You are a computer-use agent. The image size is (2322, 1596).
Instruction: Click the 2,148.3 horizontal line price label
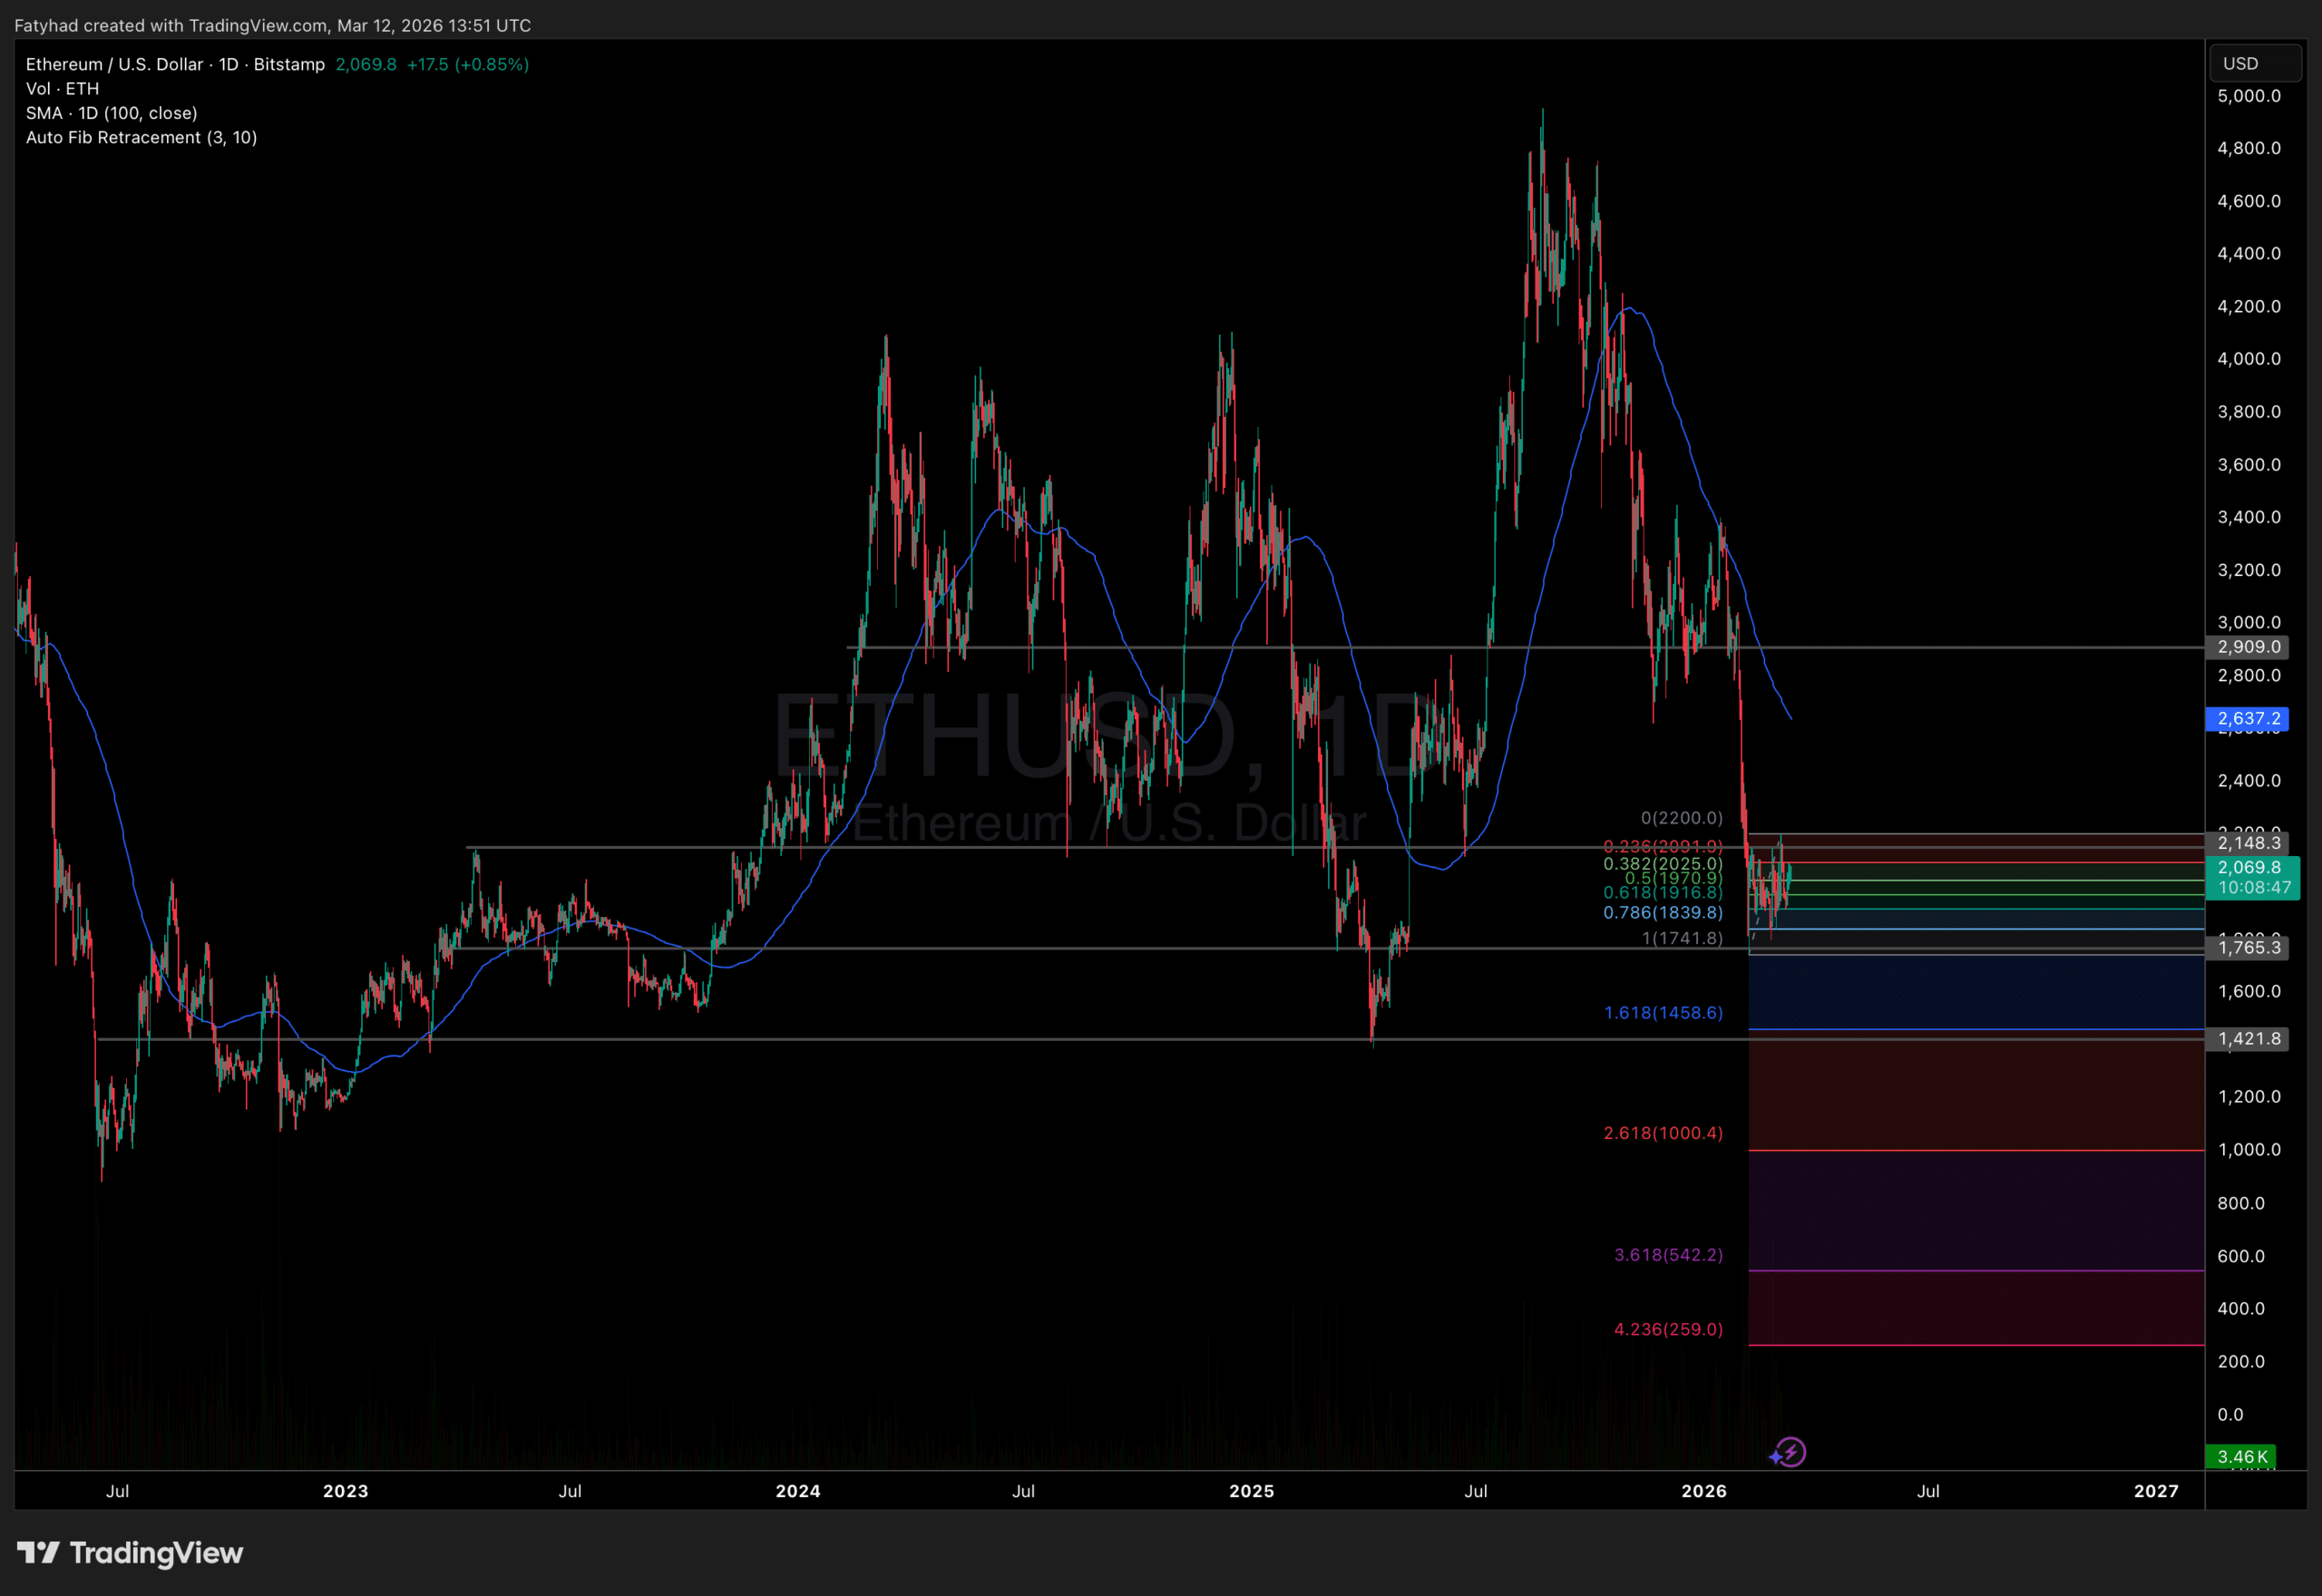[2247, 843]
